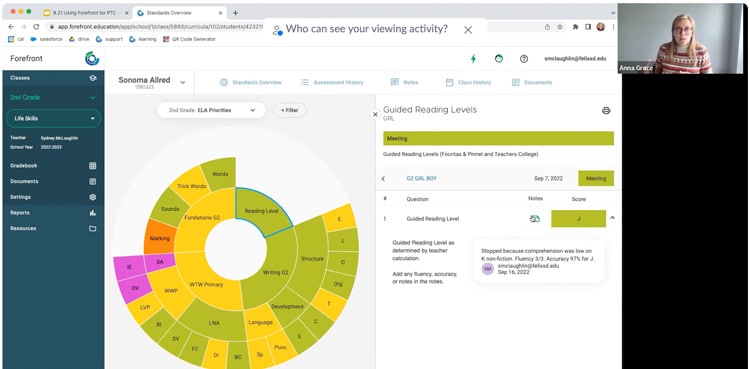Open the Life Skills class dropdown
This screenshot has width=750, height=369.
tap(54, 118)
